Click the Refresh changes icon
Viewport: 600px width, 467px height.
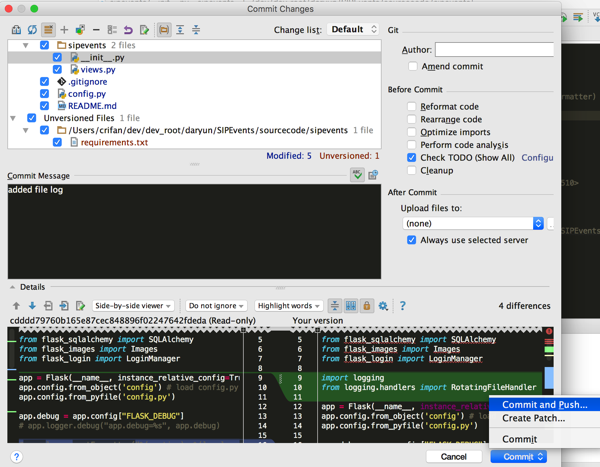(x=32, y=30)
